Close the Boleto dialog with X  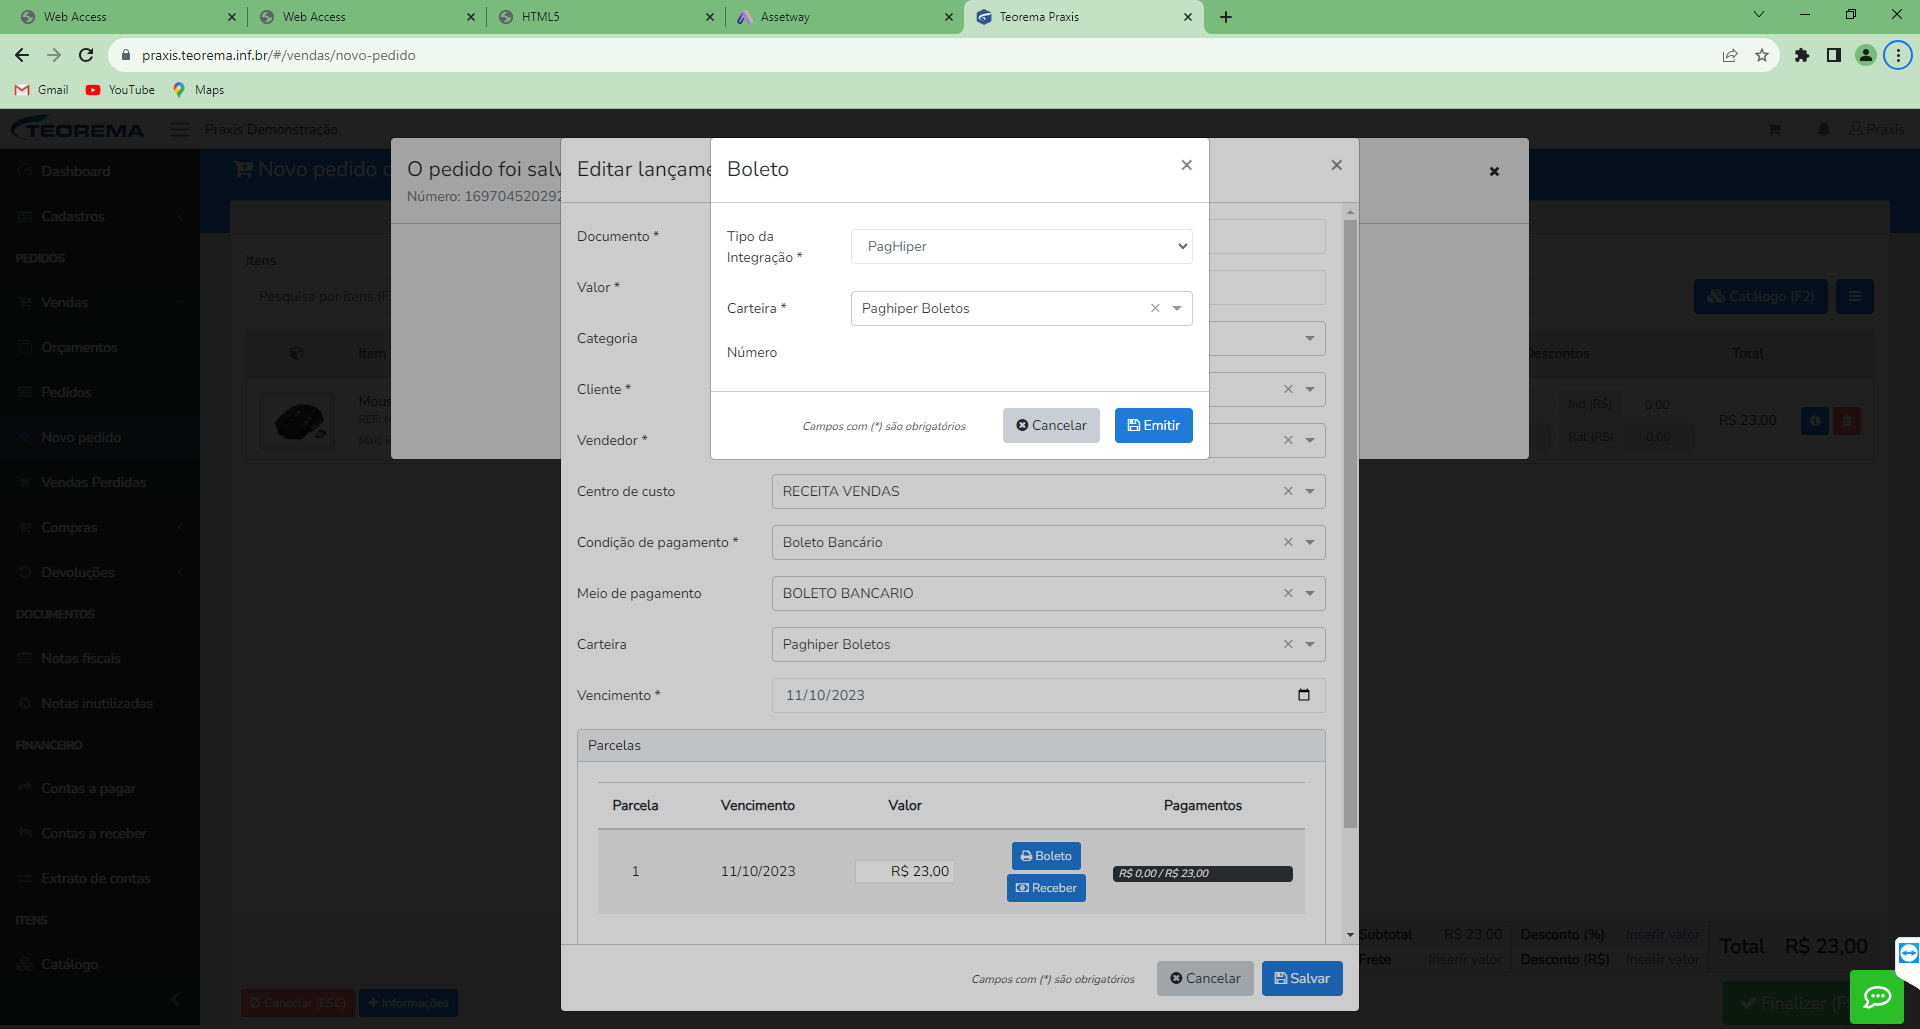point(1186,165)
